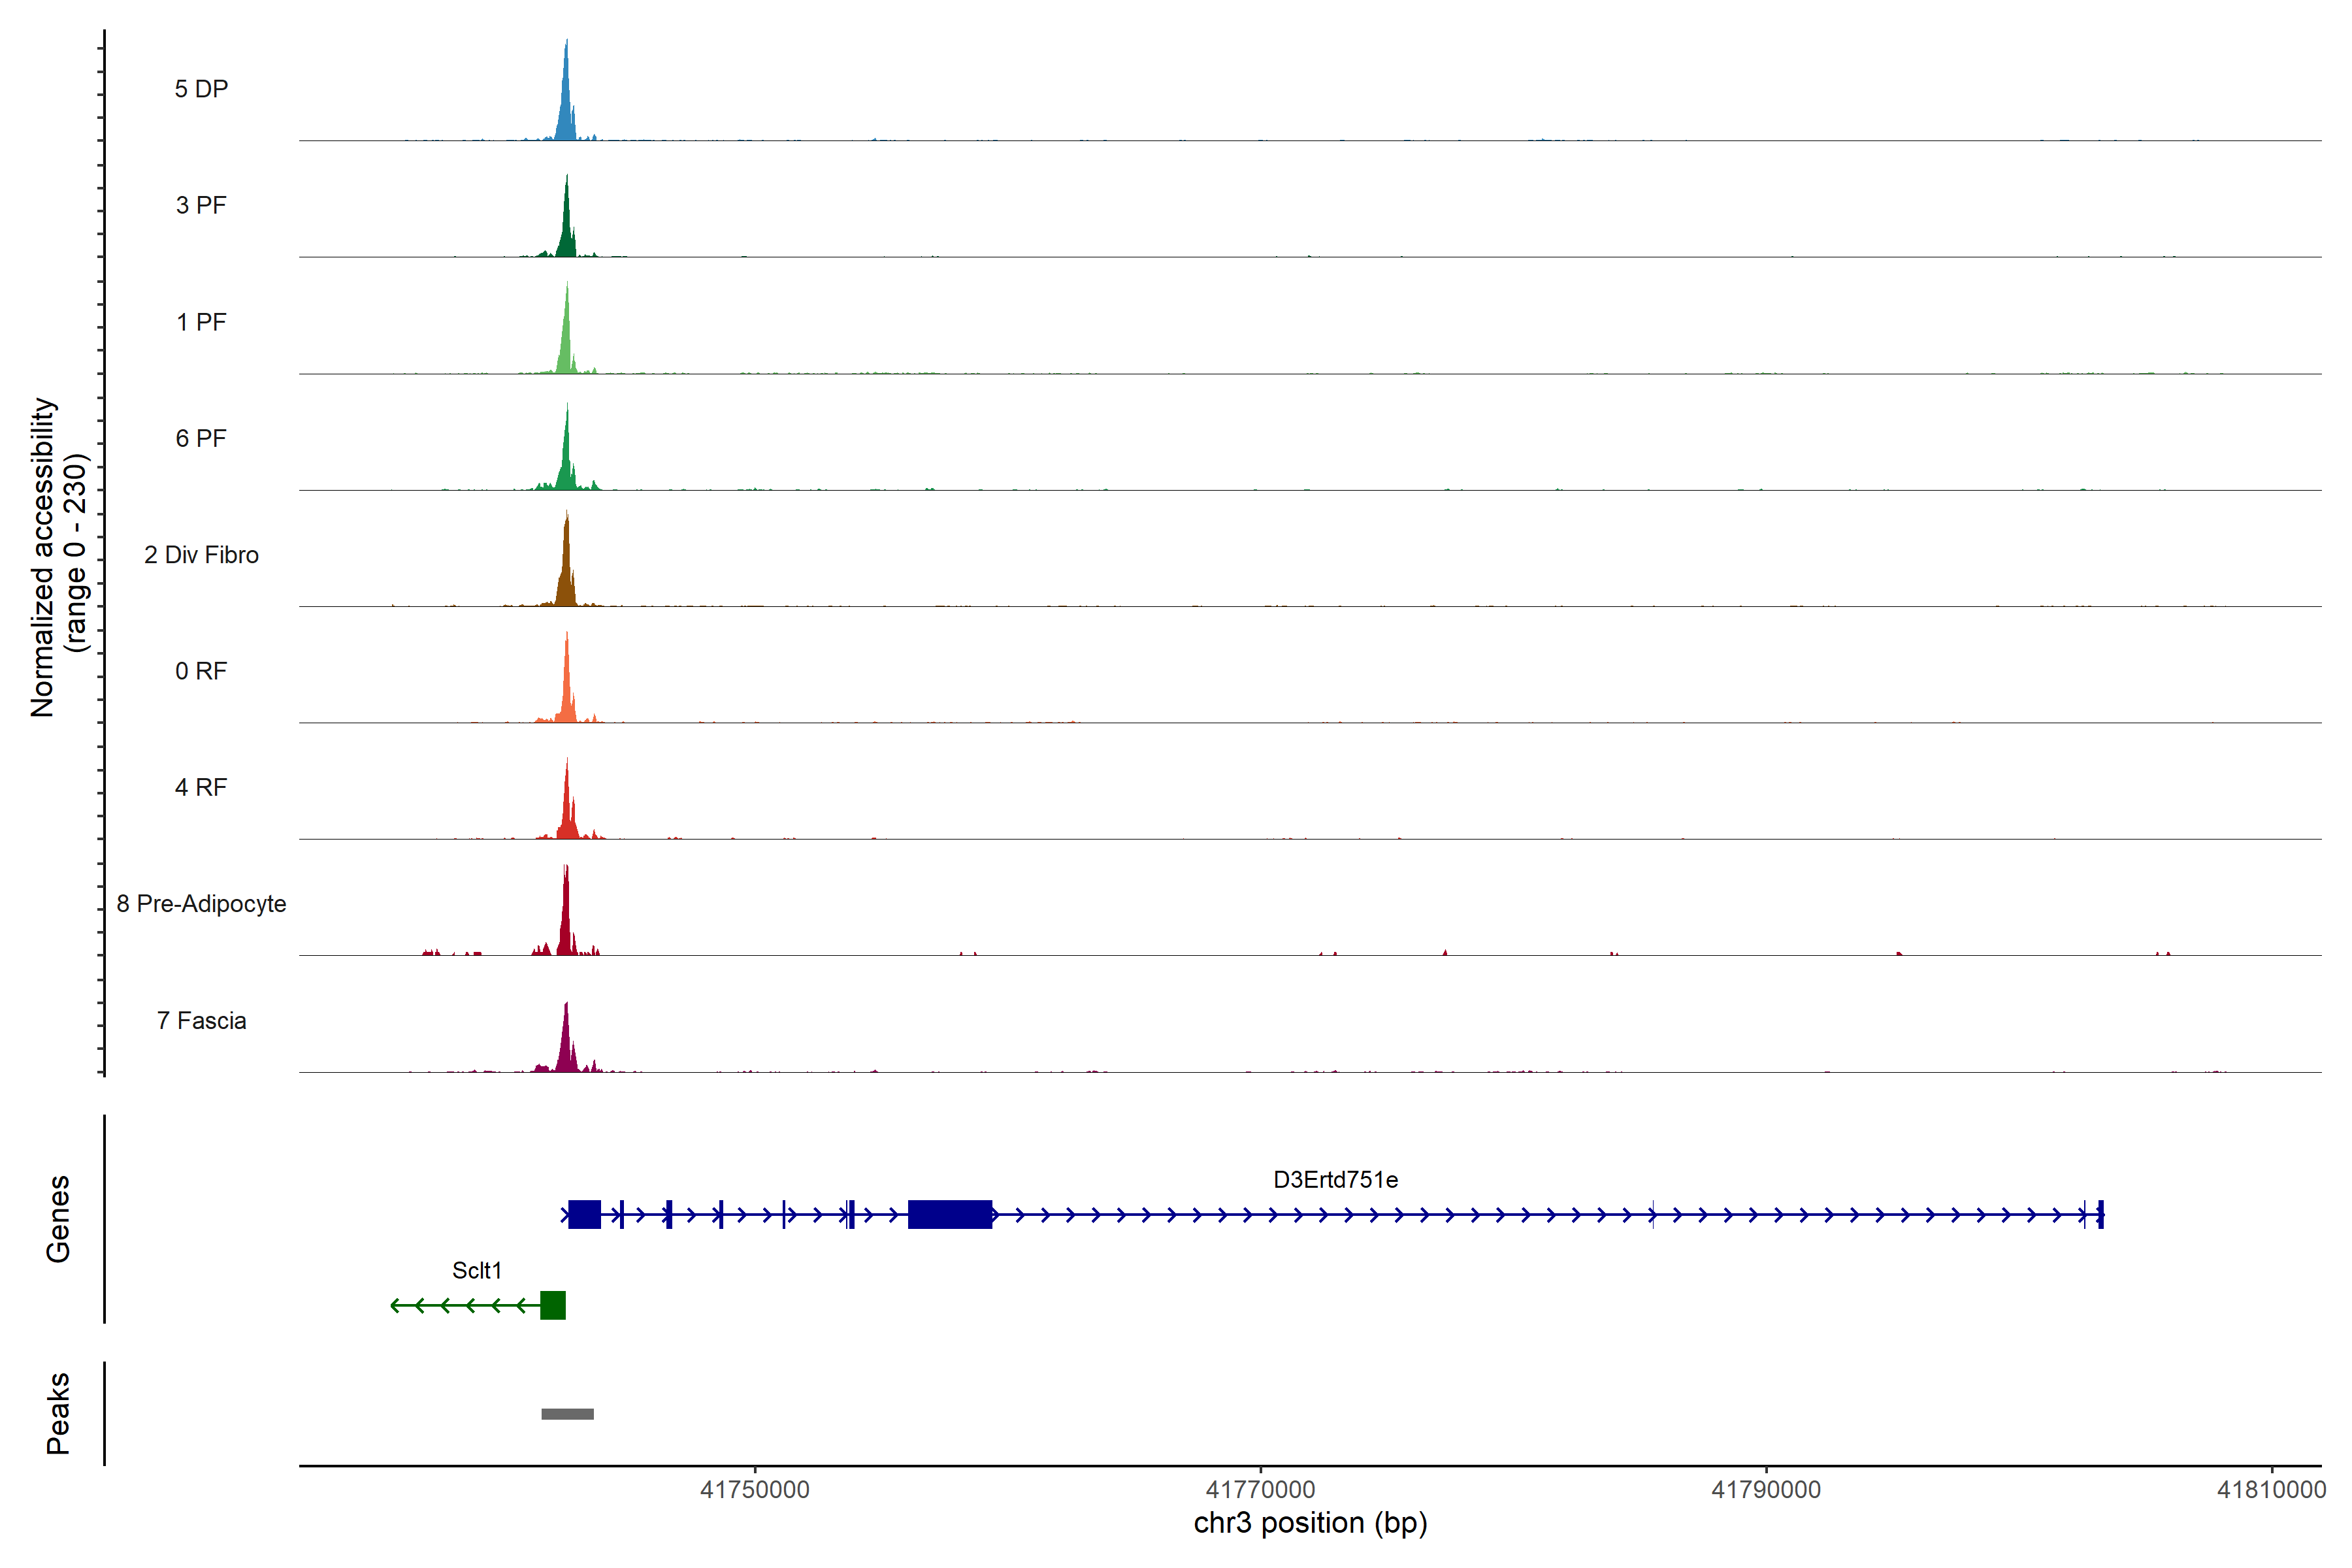2352x1568 pixels.
Task: Click the 7 Fascia track label
Action: [201, 1020]
